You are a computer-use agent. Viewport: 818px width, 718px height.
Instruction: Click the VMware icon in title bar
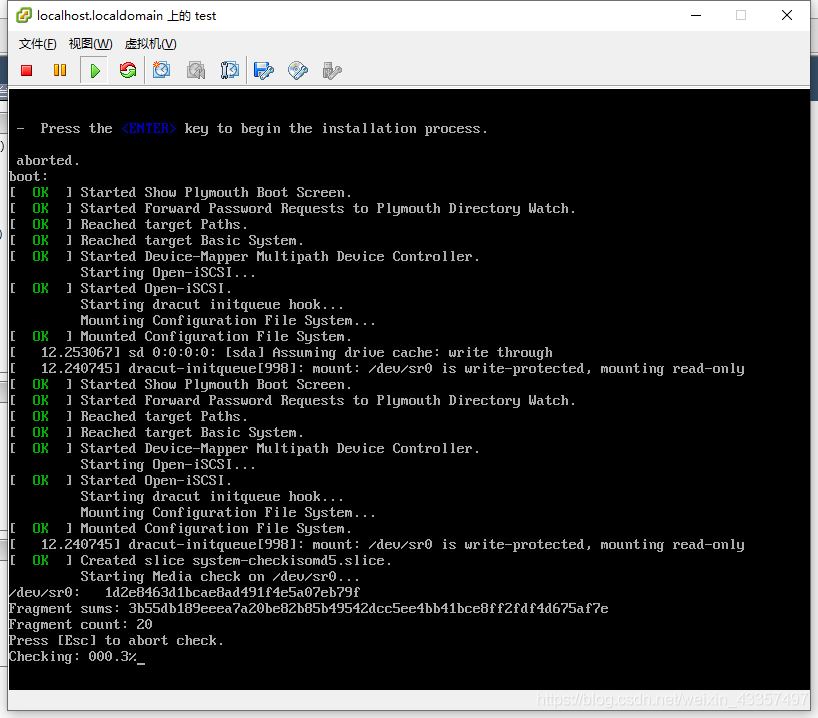click(x=20, y=15)
